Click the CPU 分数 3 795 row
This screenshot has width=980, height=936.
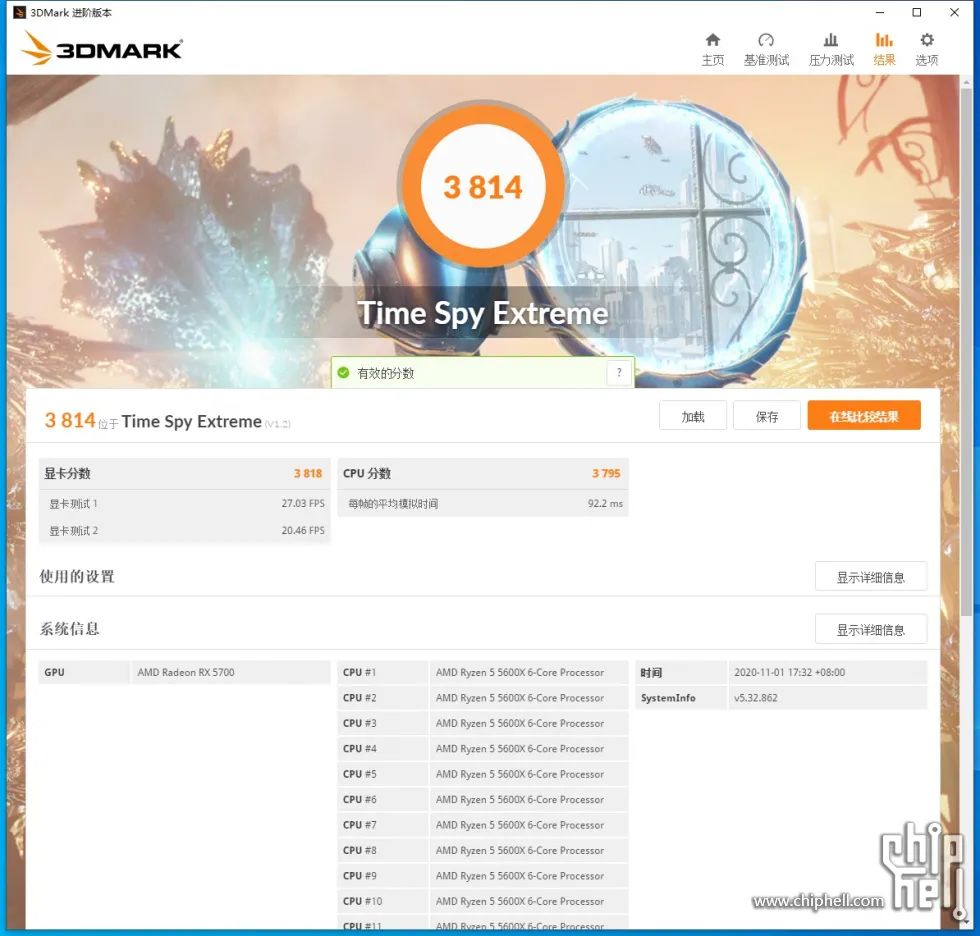click(482, 474)
